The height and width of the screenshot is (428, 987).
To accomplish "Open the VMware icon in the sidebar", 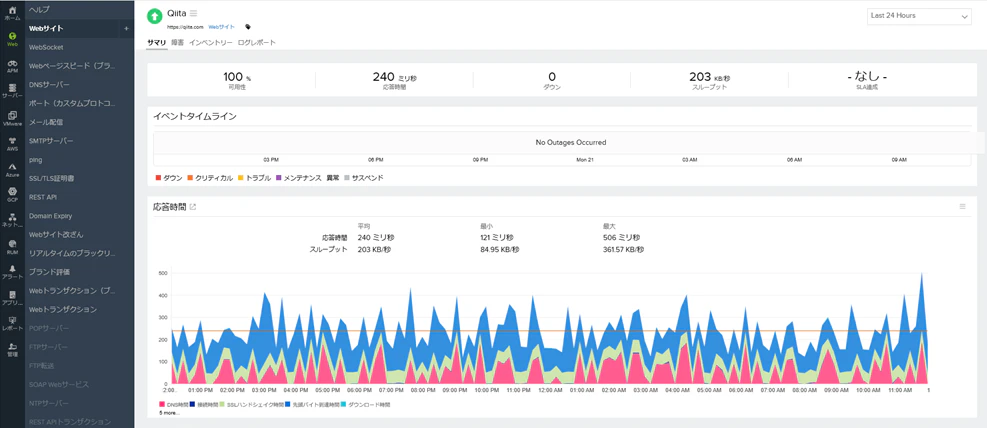I will (13, 116).
